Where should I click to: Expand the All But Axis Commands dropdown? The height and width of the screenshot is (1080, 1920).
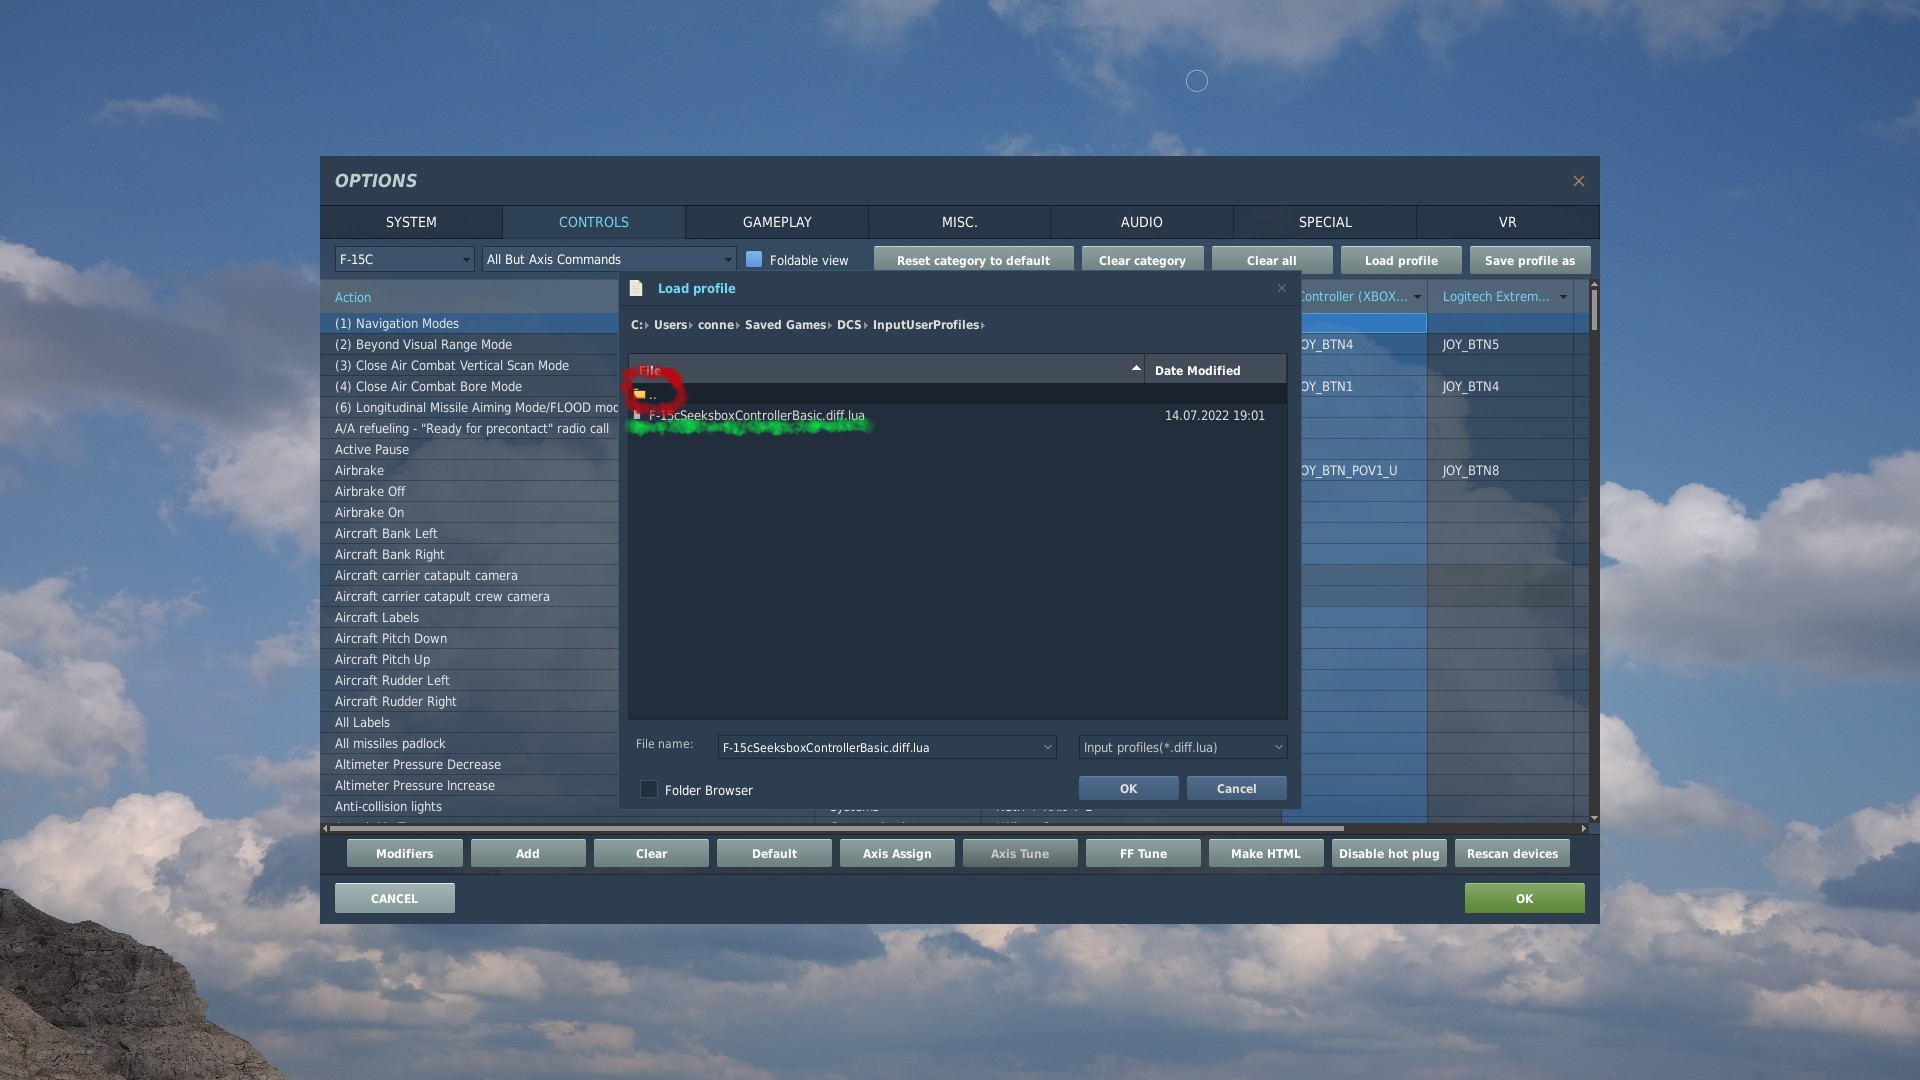(609, 260)
